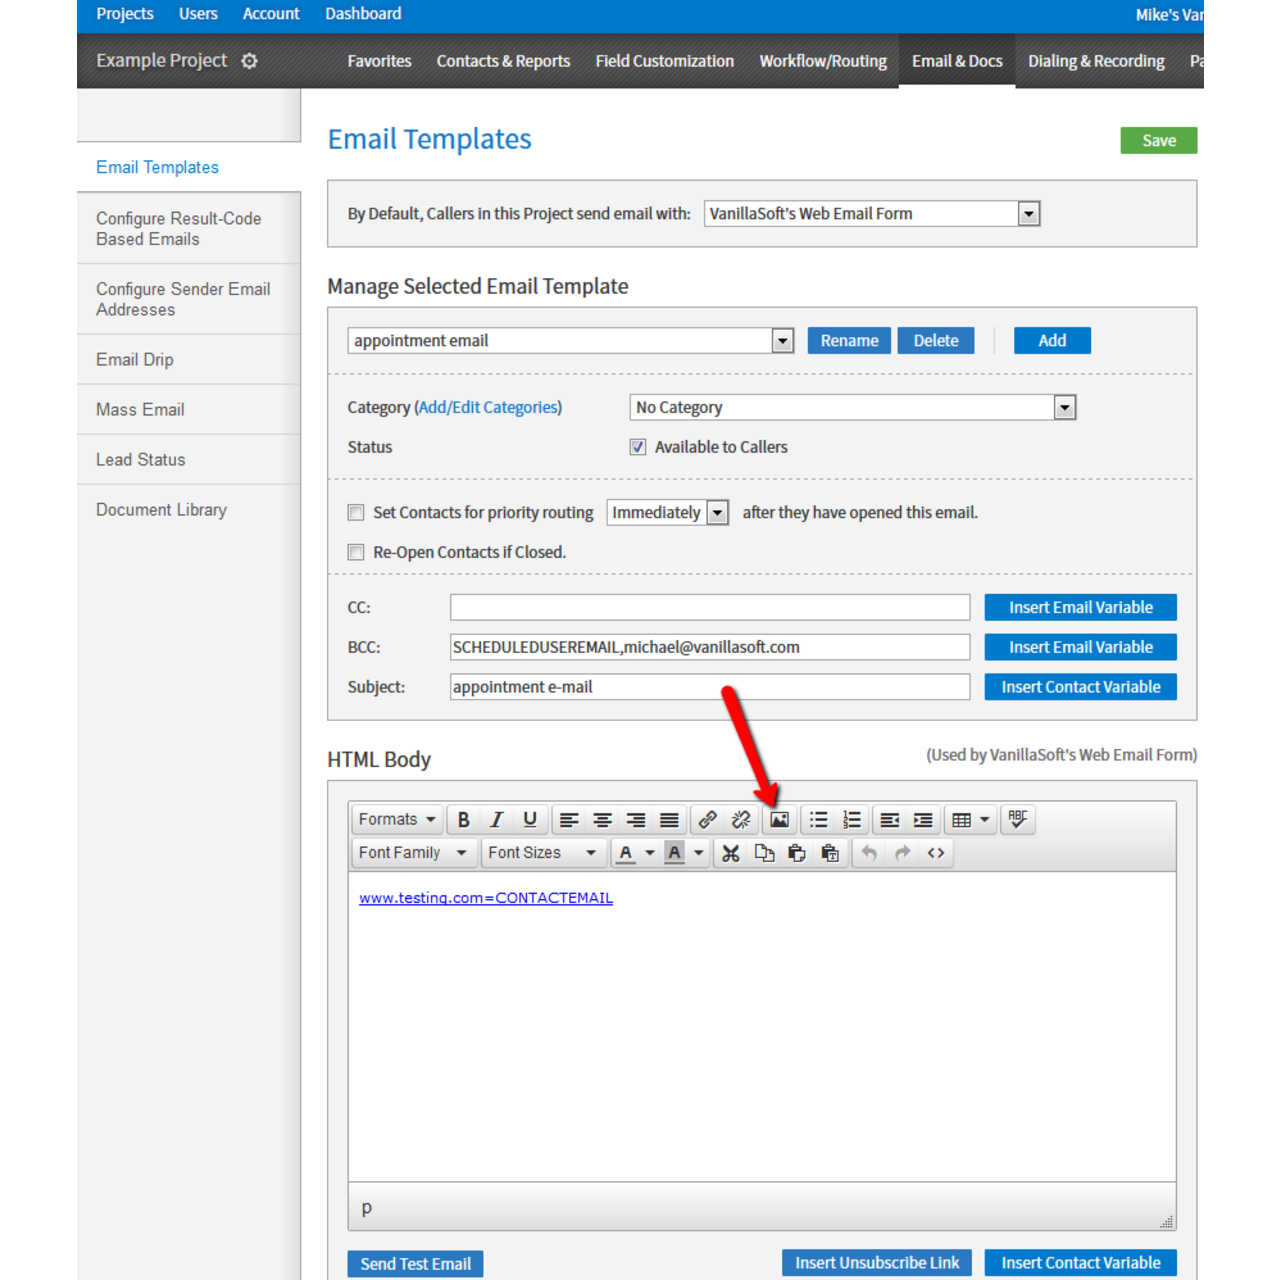Toggle the Available to Callers checkbox
Viewport: 1280px width, 1280px height.
click(x=638, y=447)
